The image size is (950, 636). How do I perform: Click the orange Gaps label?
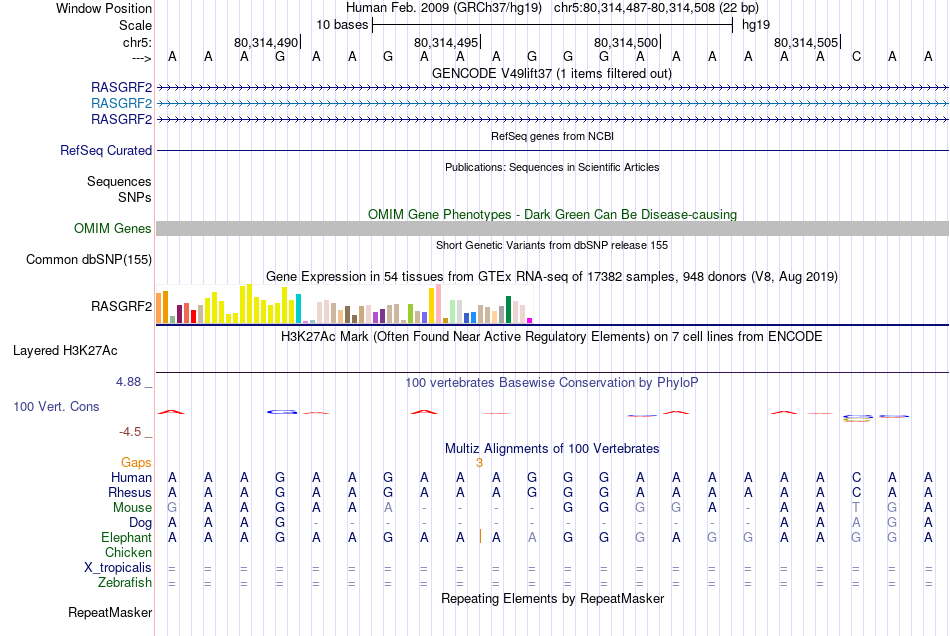tap(136, 462)
